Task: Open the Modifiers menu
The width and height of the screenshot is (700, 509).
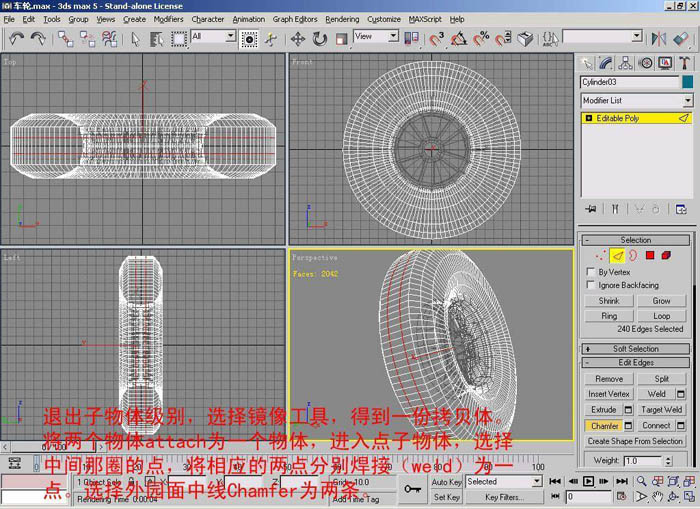Action: point(168,19)
